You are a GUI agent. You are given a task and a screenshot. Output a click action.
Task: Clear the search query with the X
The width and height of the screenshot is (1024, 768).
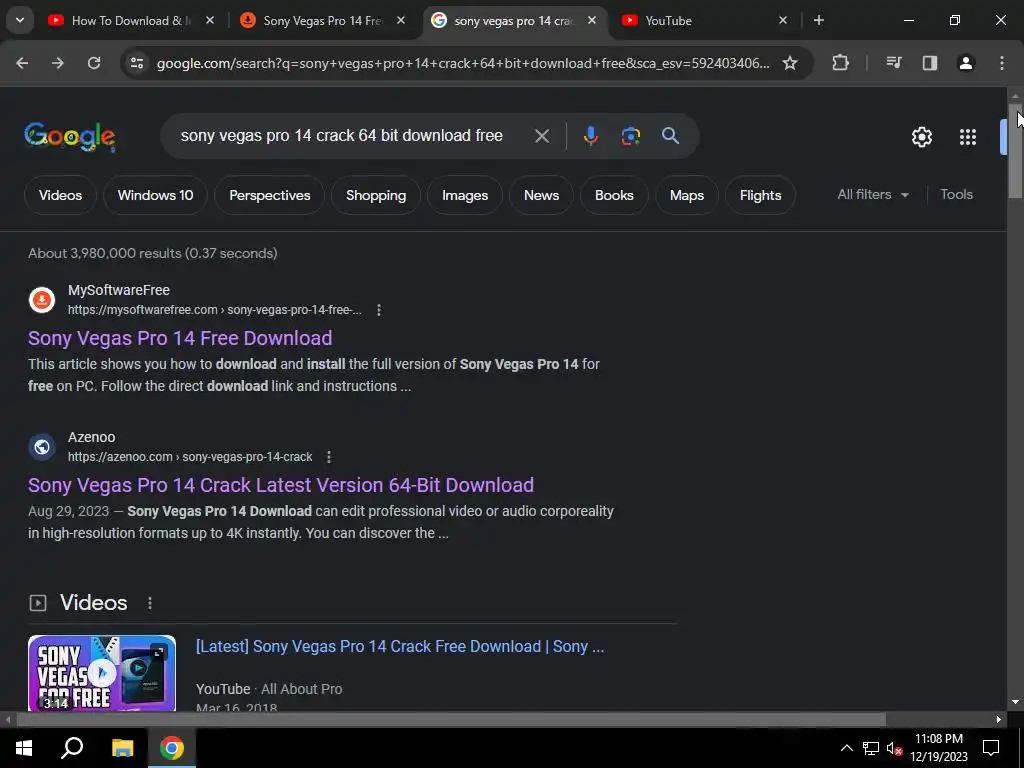click(541, 136)
